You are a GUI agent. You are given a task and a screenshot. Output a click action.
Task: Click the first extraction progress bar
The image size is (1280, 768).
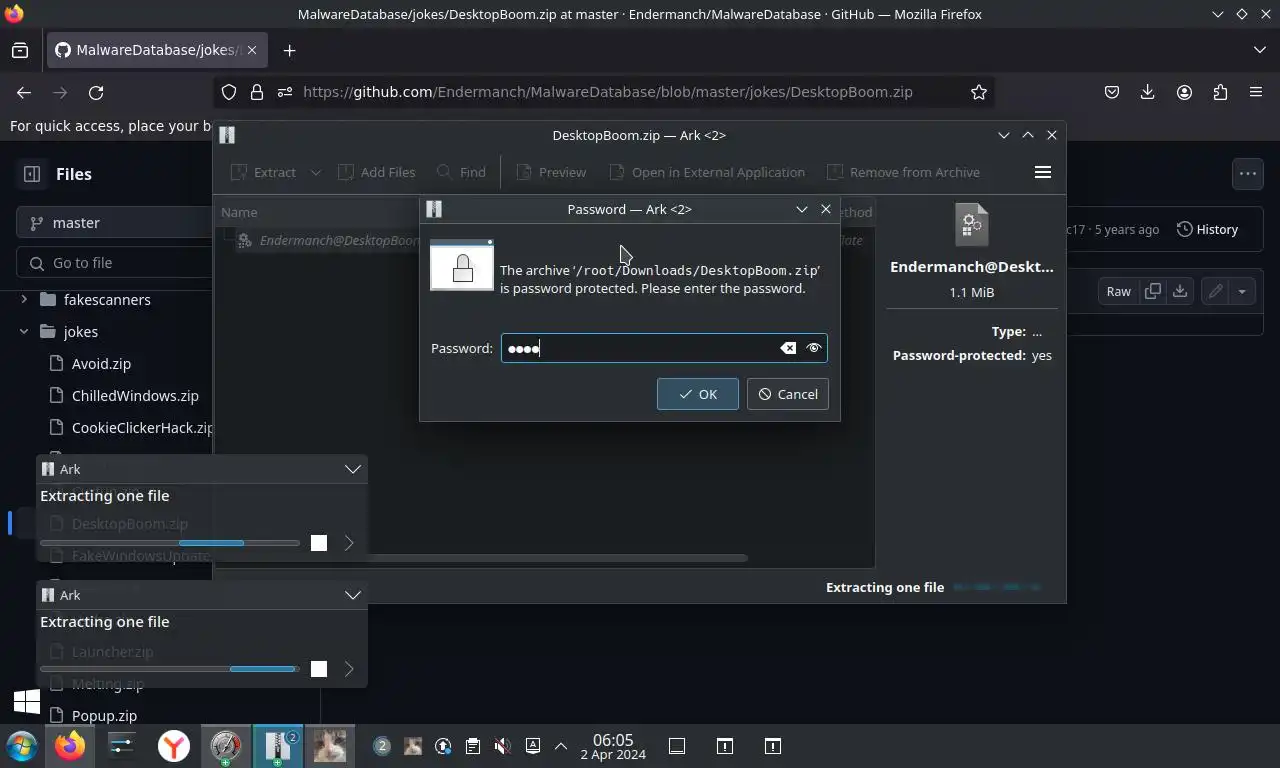click(170, 543)
